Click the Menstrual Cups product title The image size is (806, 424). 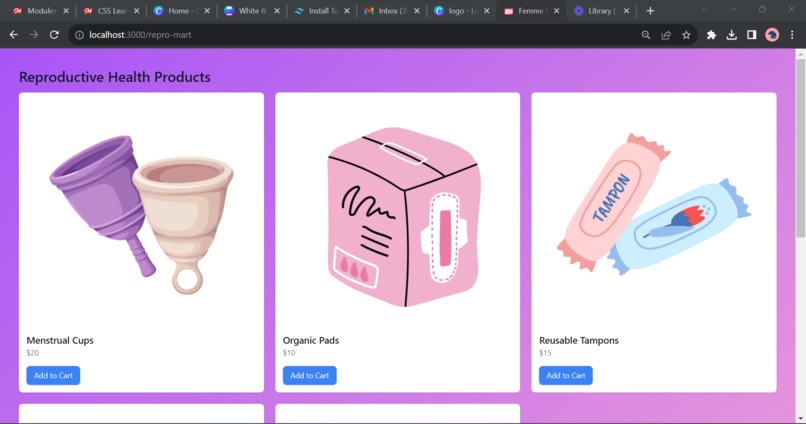[60, 340]
